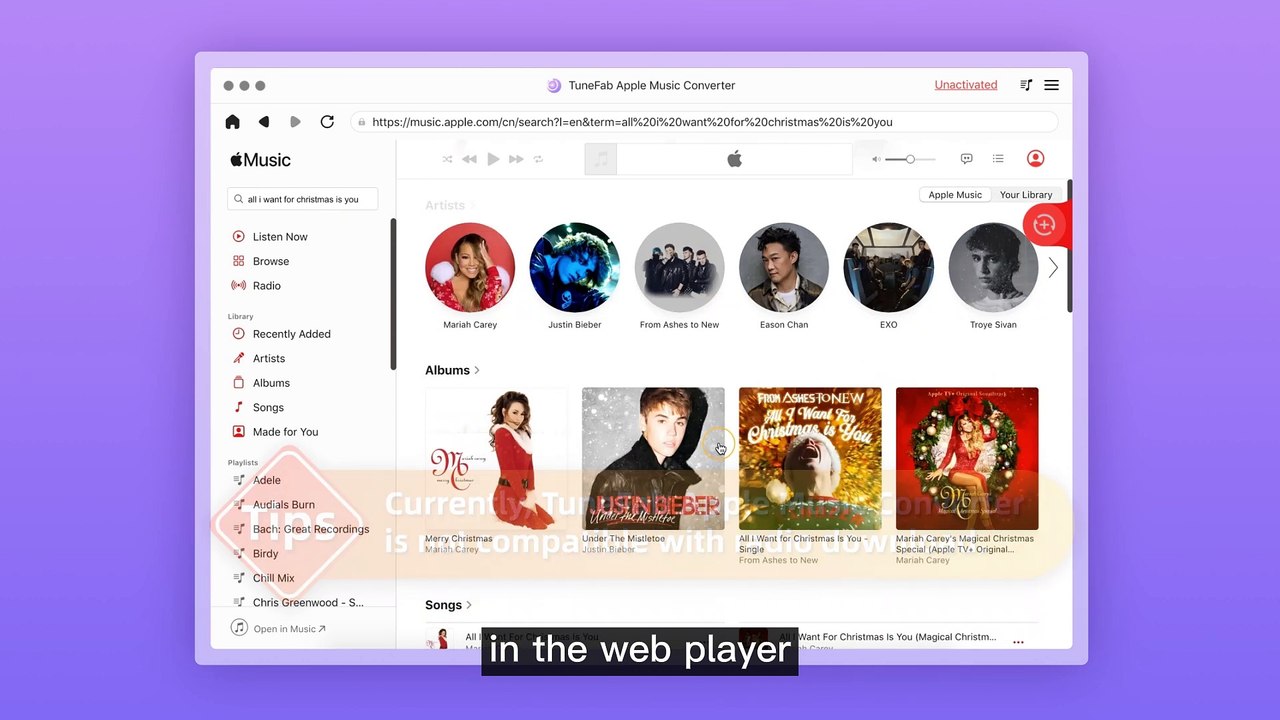The height and width of the screenshot is (720, 1280).
Task: Go to the home page icon
Action: [232, 122]
